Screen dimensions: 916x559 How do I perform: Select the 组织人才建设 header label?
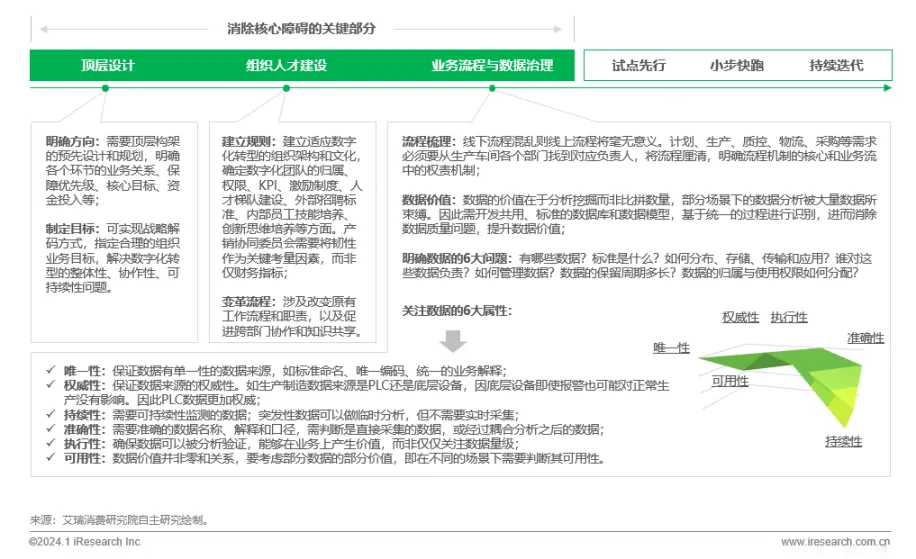click(x=286, y=65)
